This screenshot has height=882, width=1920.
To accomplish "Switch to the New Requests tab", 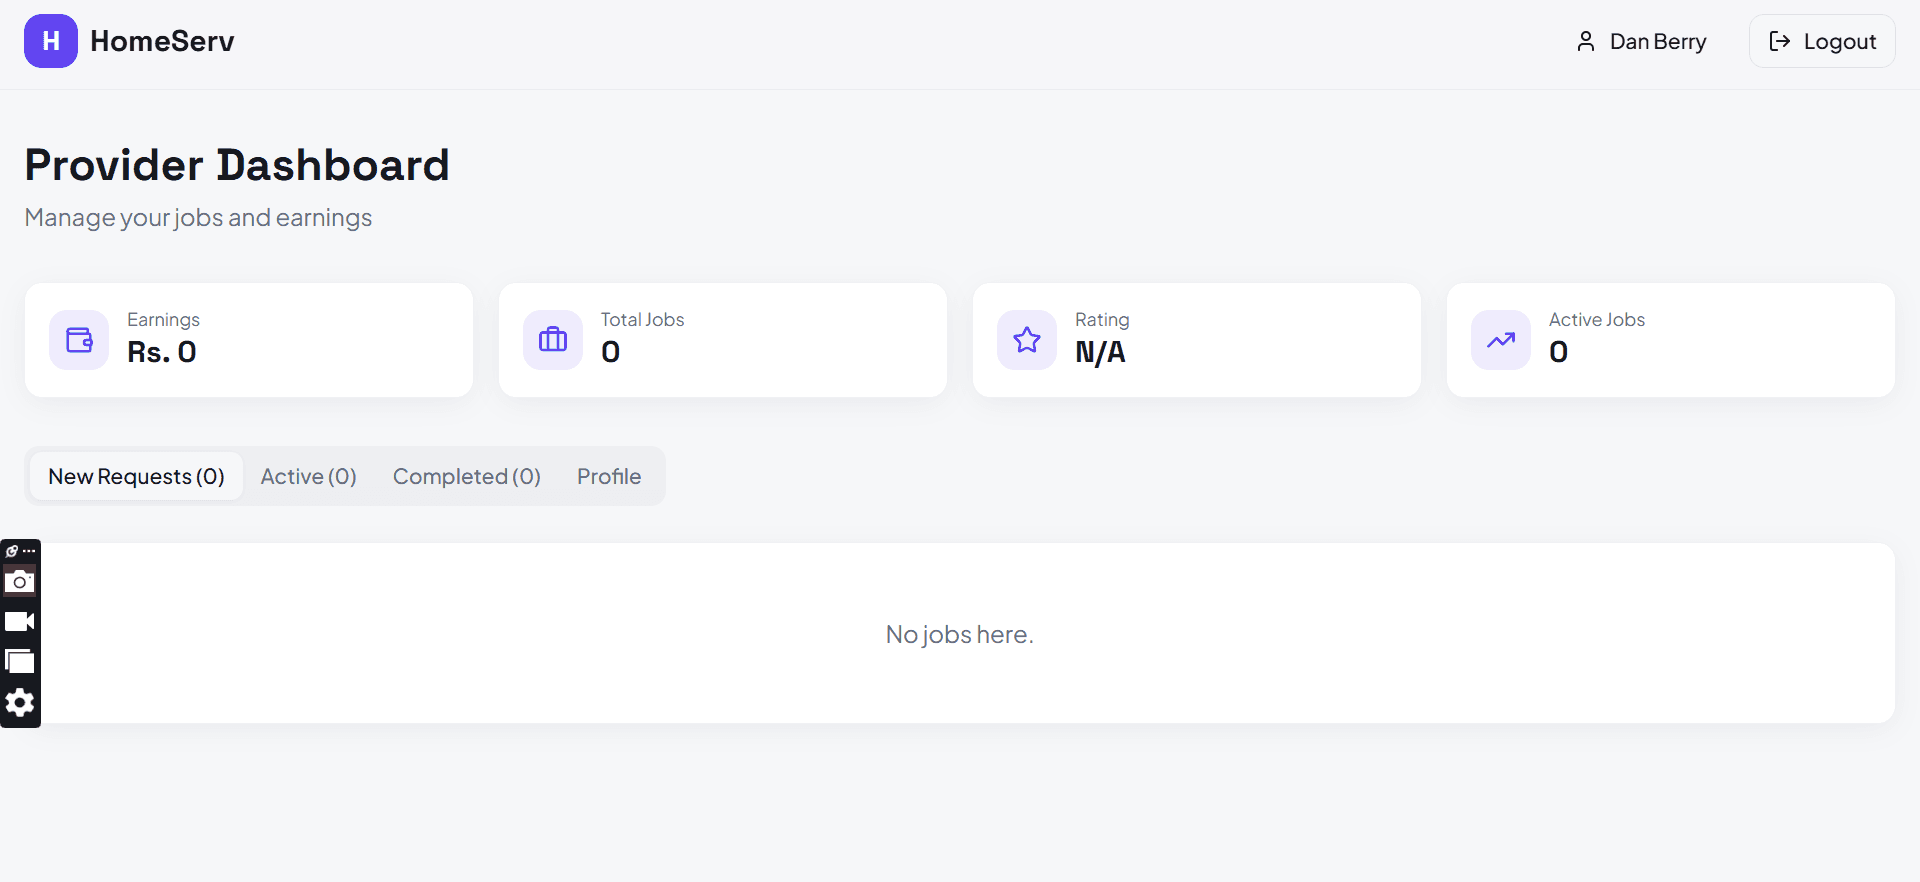I will [x=136, y=476].
